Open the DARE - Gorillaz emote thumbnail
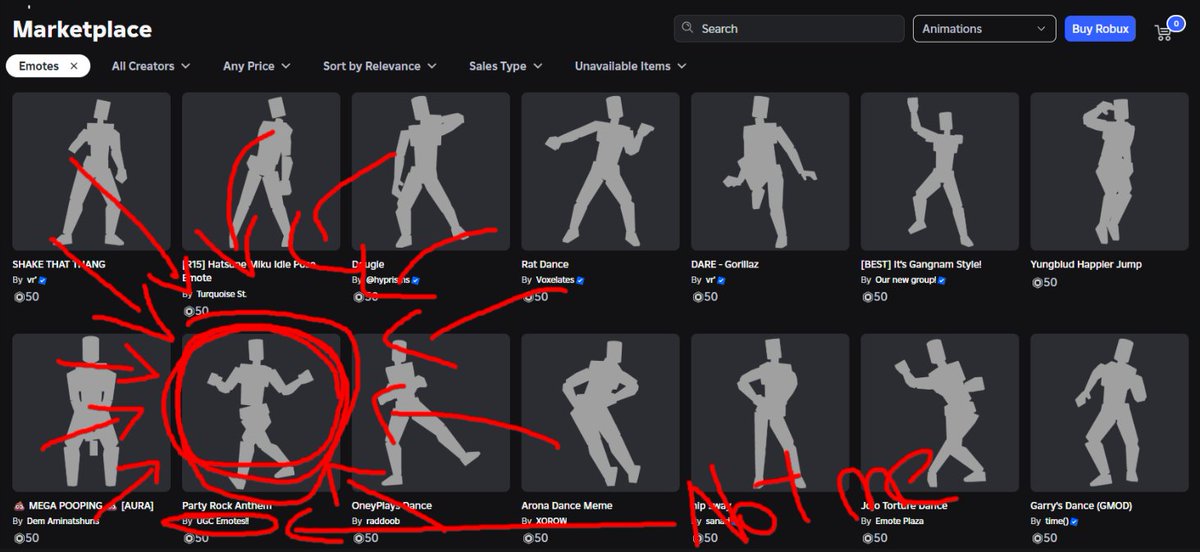 [x=770, y=172]
